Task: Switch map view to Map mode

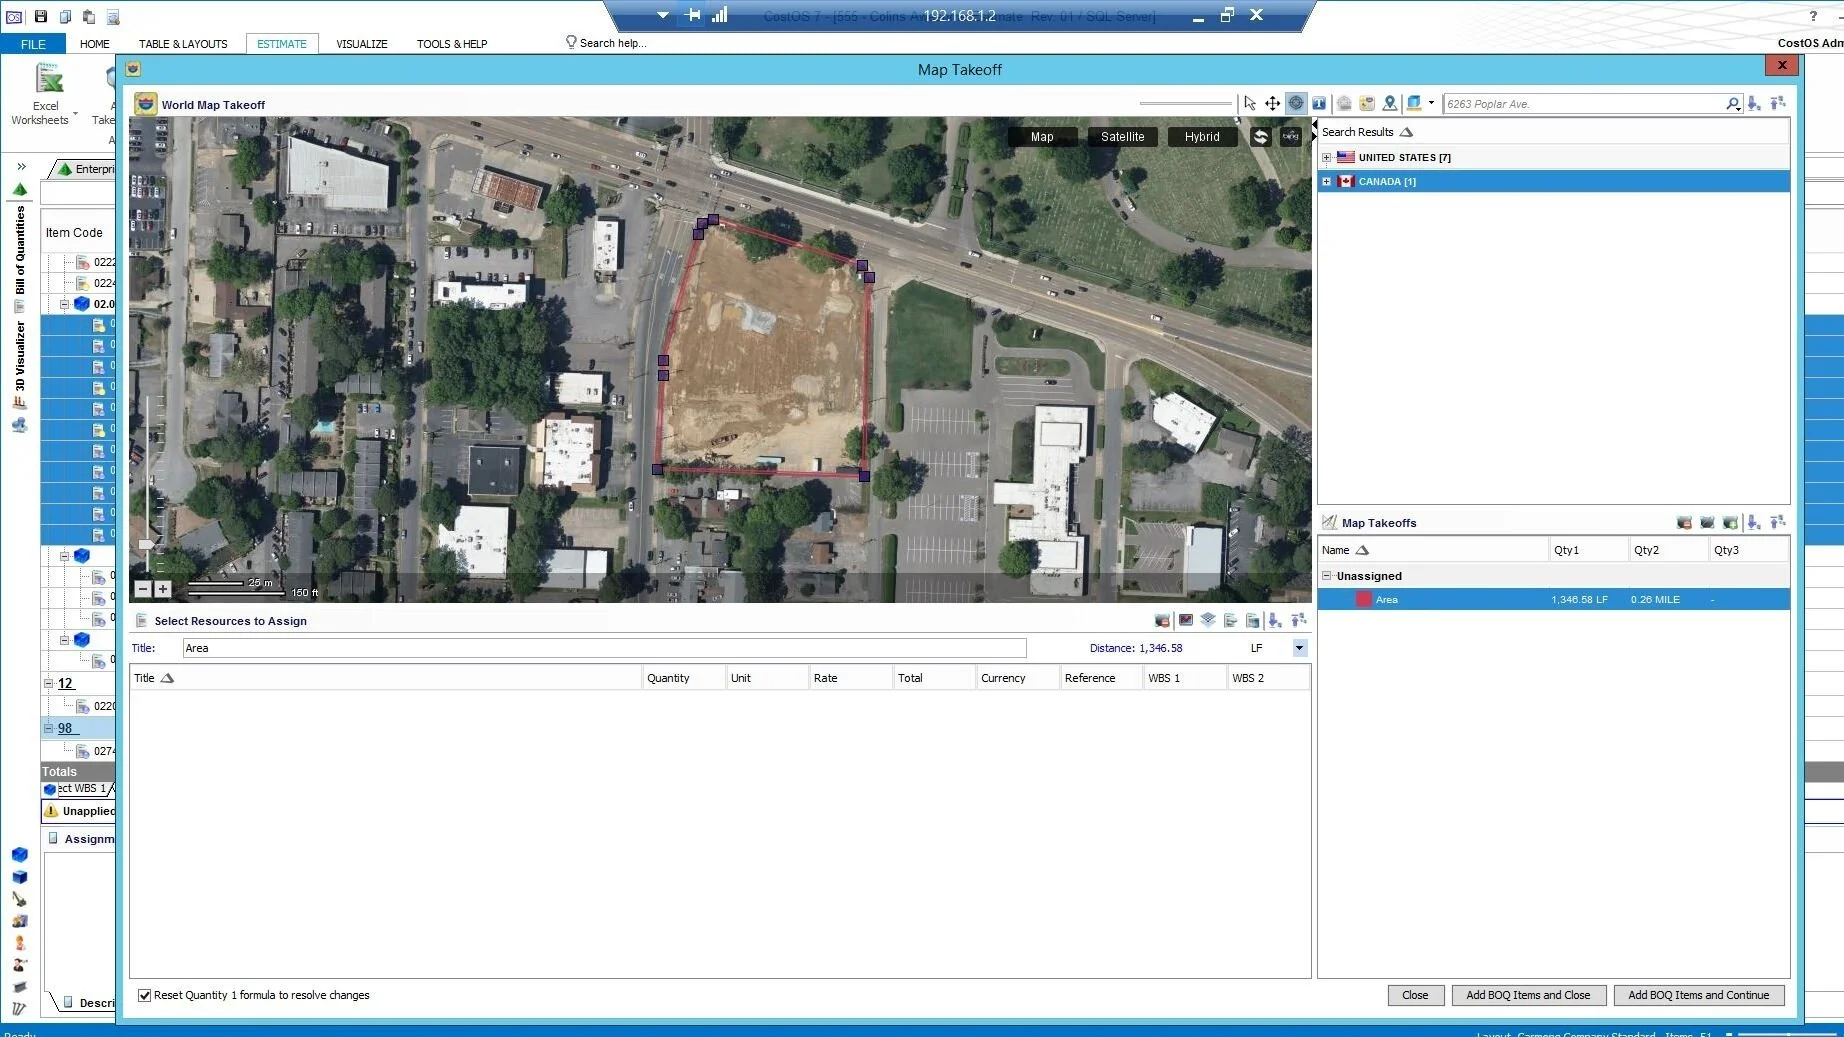Action: coord(1042,137)
